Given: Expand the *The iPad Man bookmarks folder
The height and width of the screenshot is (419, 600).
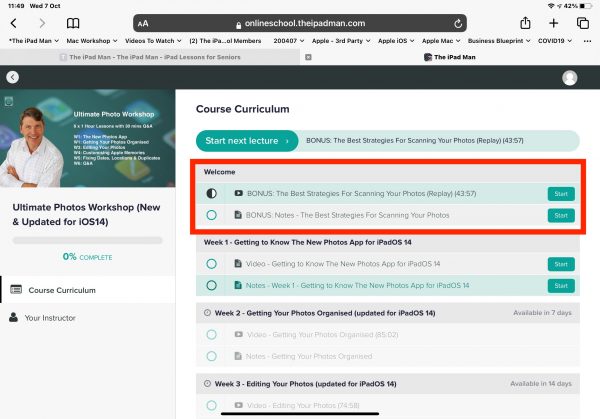Looking at the screenshot, I should [x=34, y=41].
